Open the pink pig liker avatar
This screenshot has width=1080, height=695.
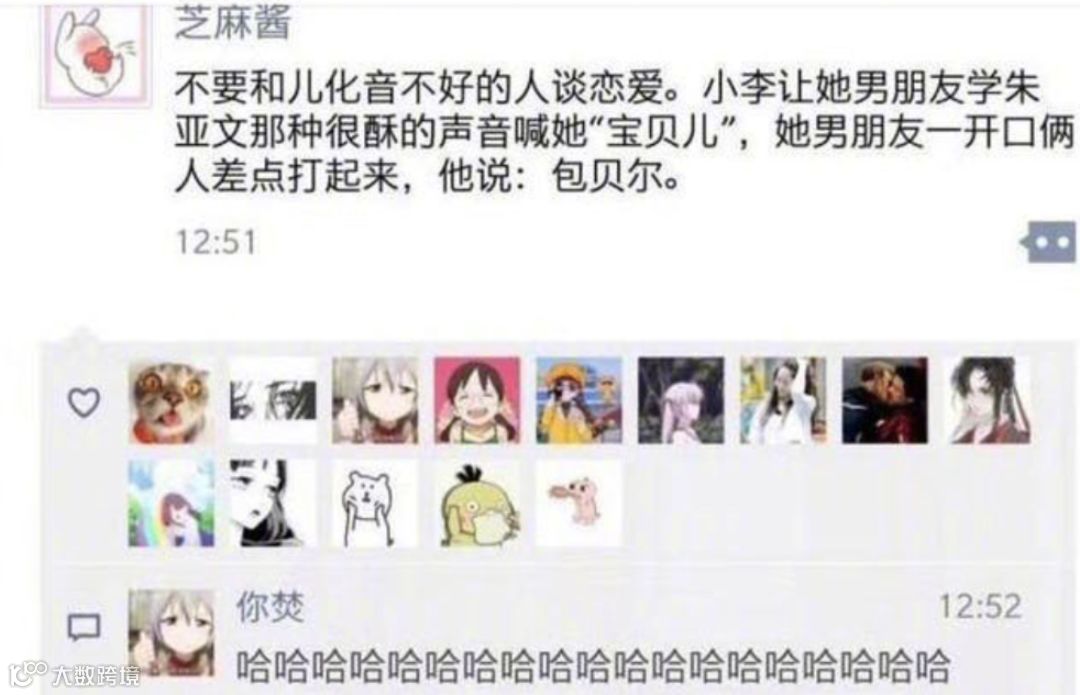579,504
